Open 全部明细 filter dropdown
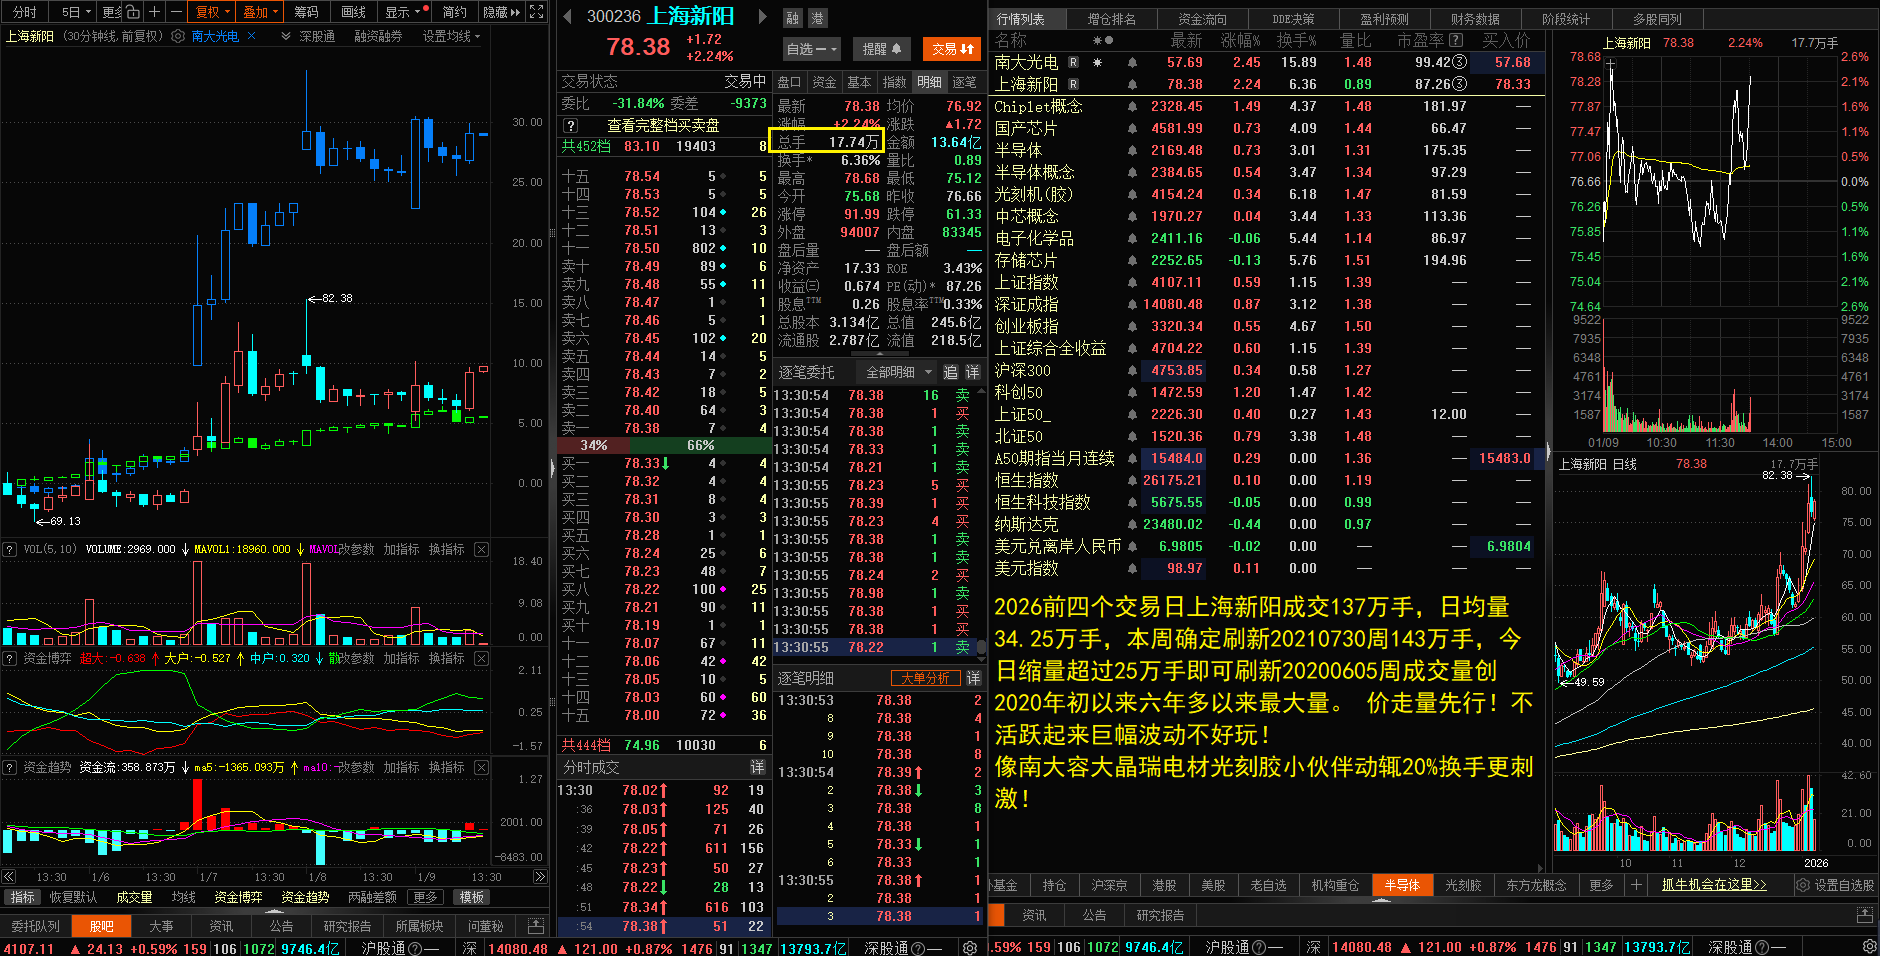Viewport: 1880px width, 956px height. [897, 372]
